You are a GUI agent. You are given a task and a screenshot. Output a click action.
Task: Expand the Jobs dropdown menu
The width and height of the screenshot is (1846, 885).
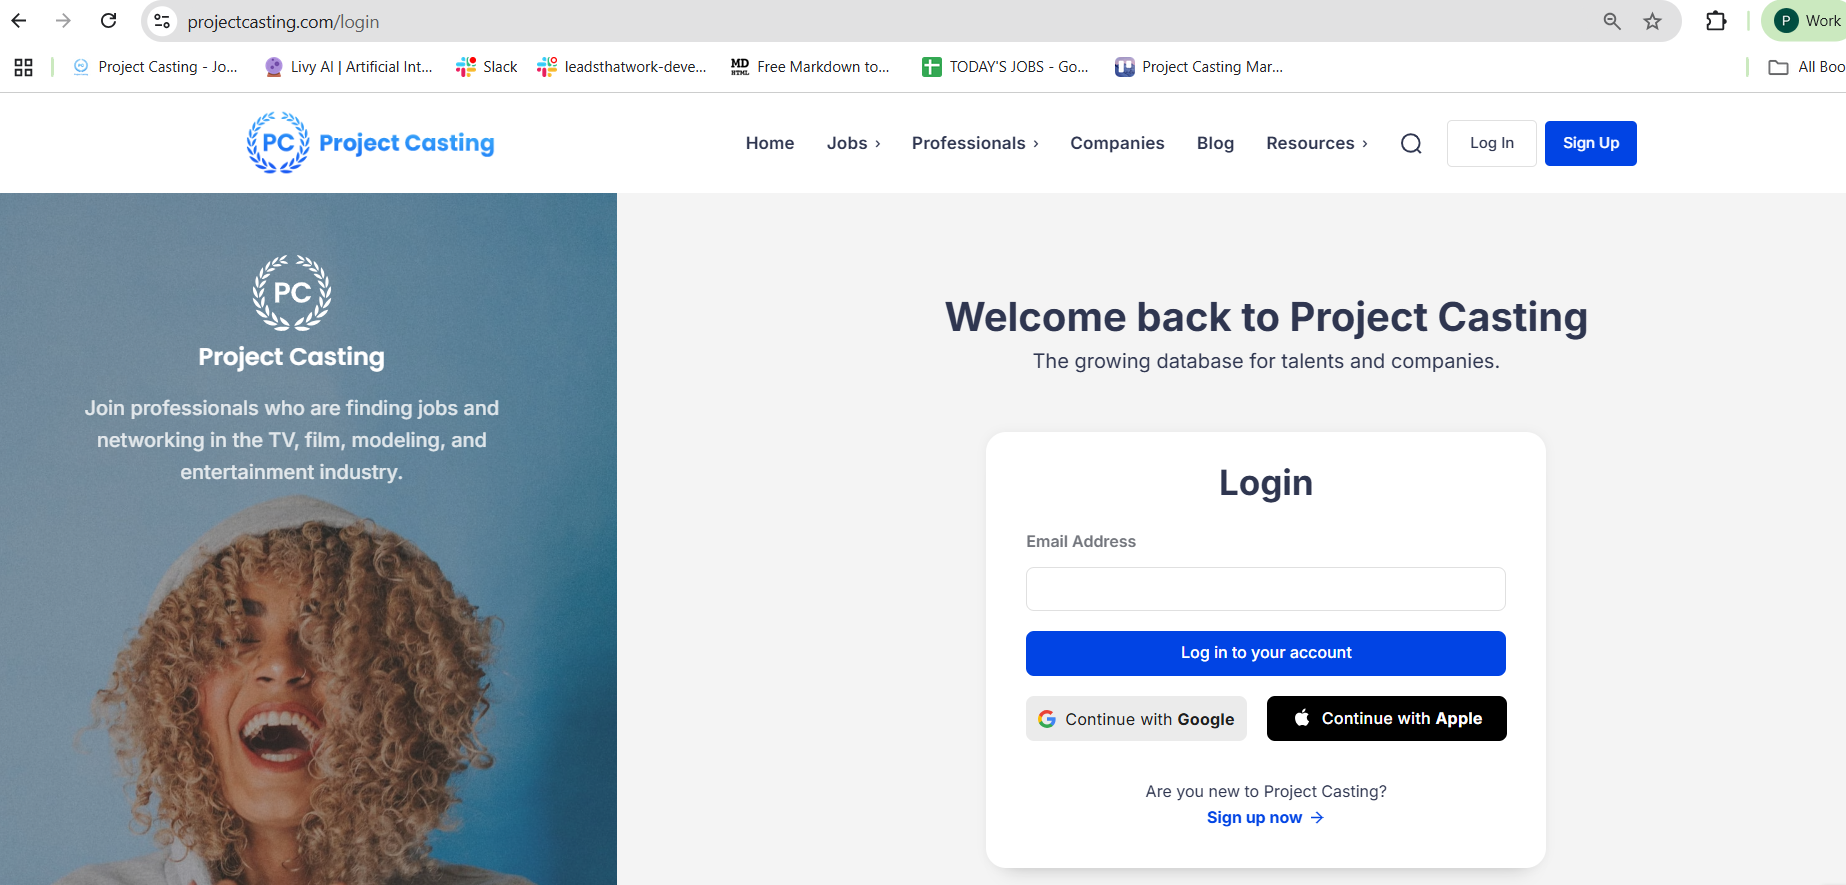(854, 143)
